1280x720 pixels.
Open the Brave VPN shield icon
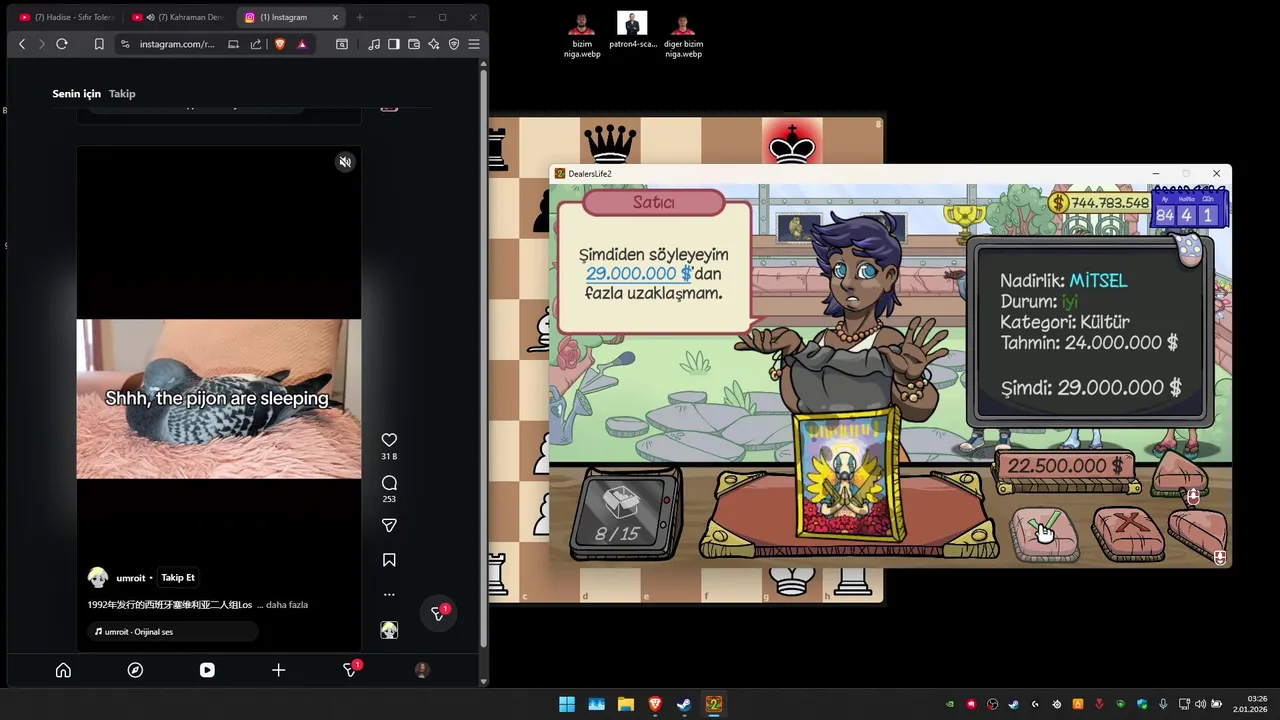(454, 44)
